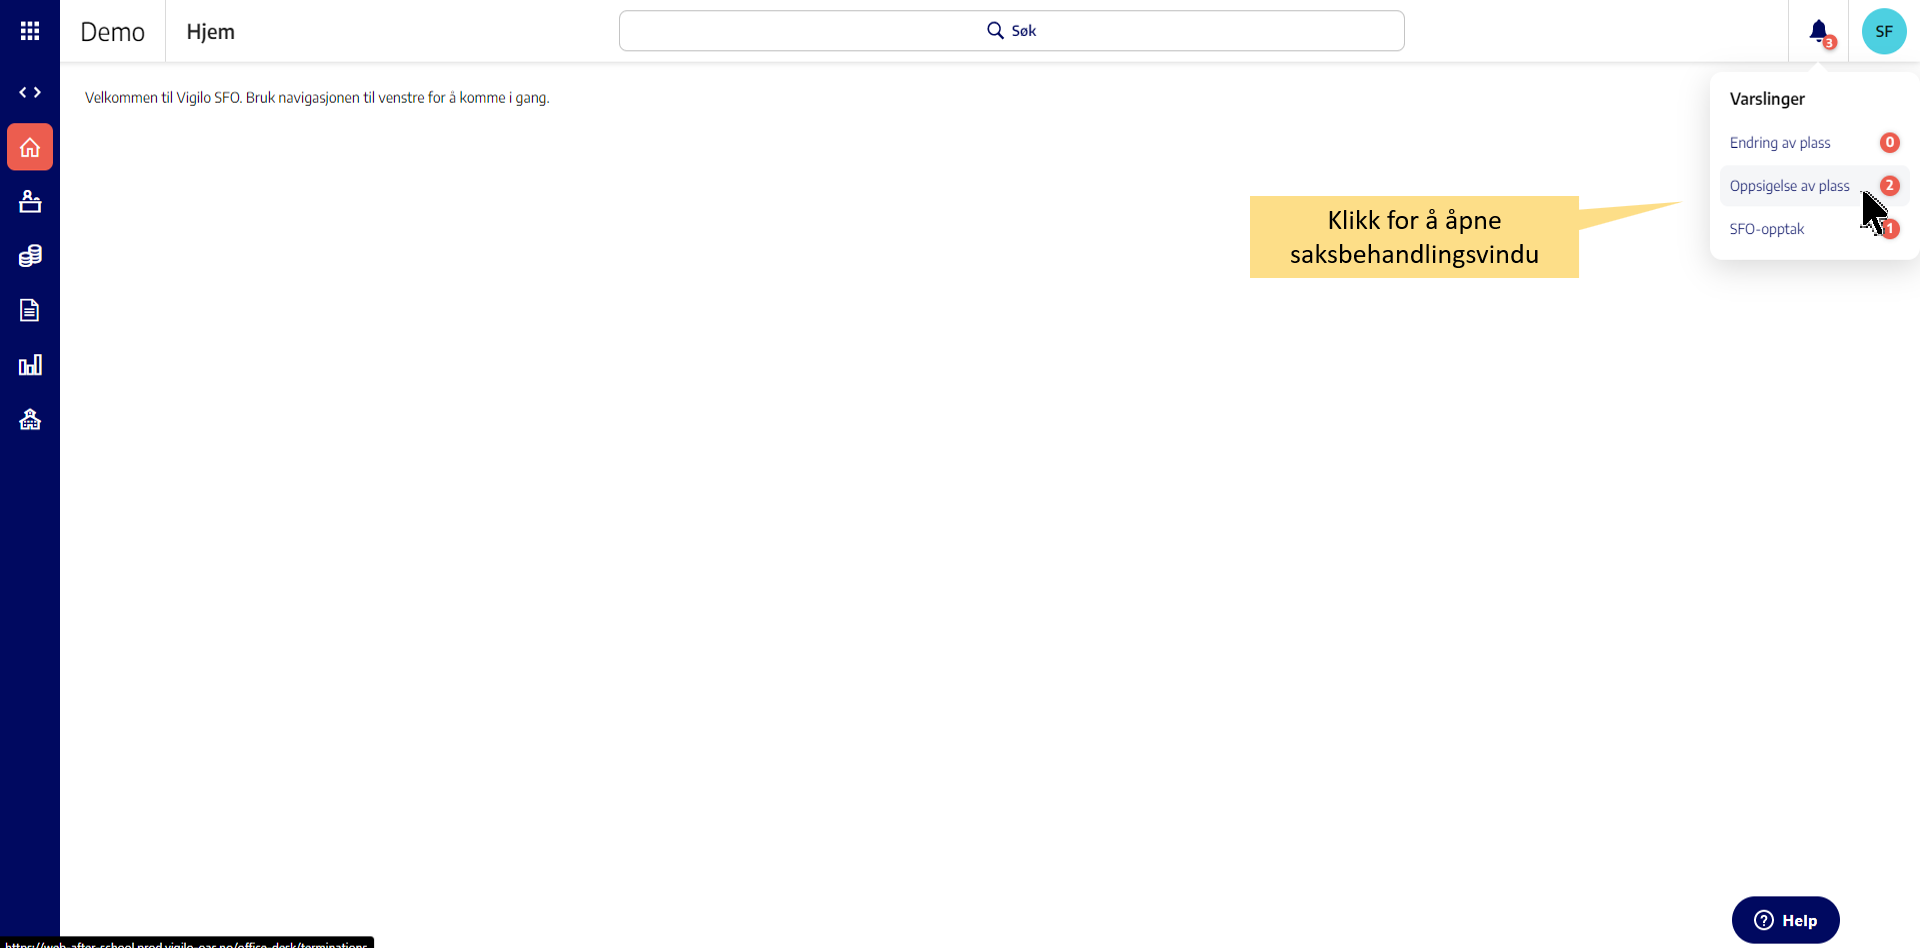Expand the sidebar with the arrows icon

(30, 92)
